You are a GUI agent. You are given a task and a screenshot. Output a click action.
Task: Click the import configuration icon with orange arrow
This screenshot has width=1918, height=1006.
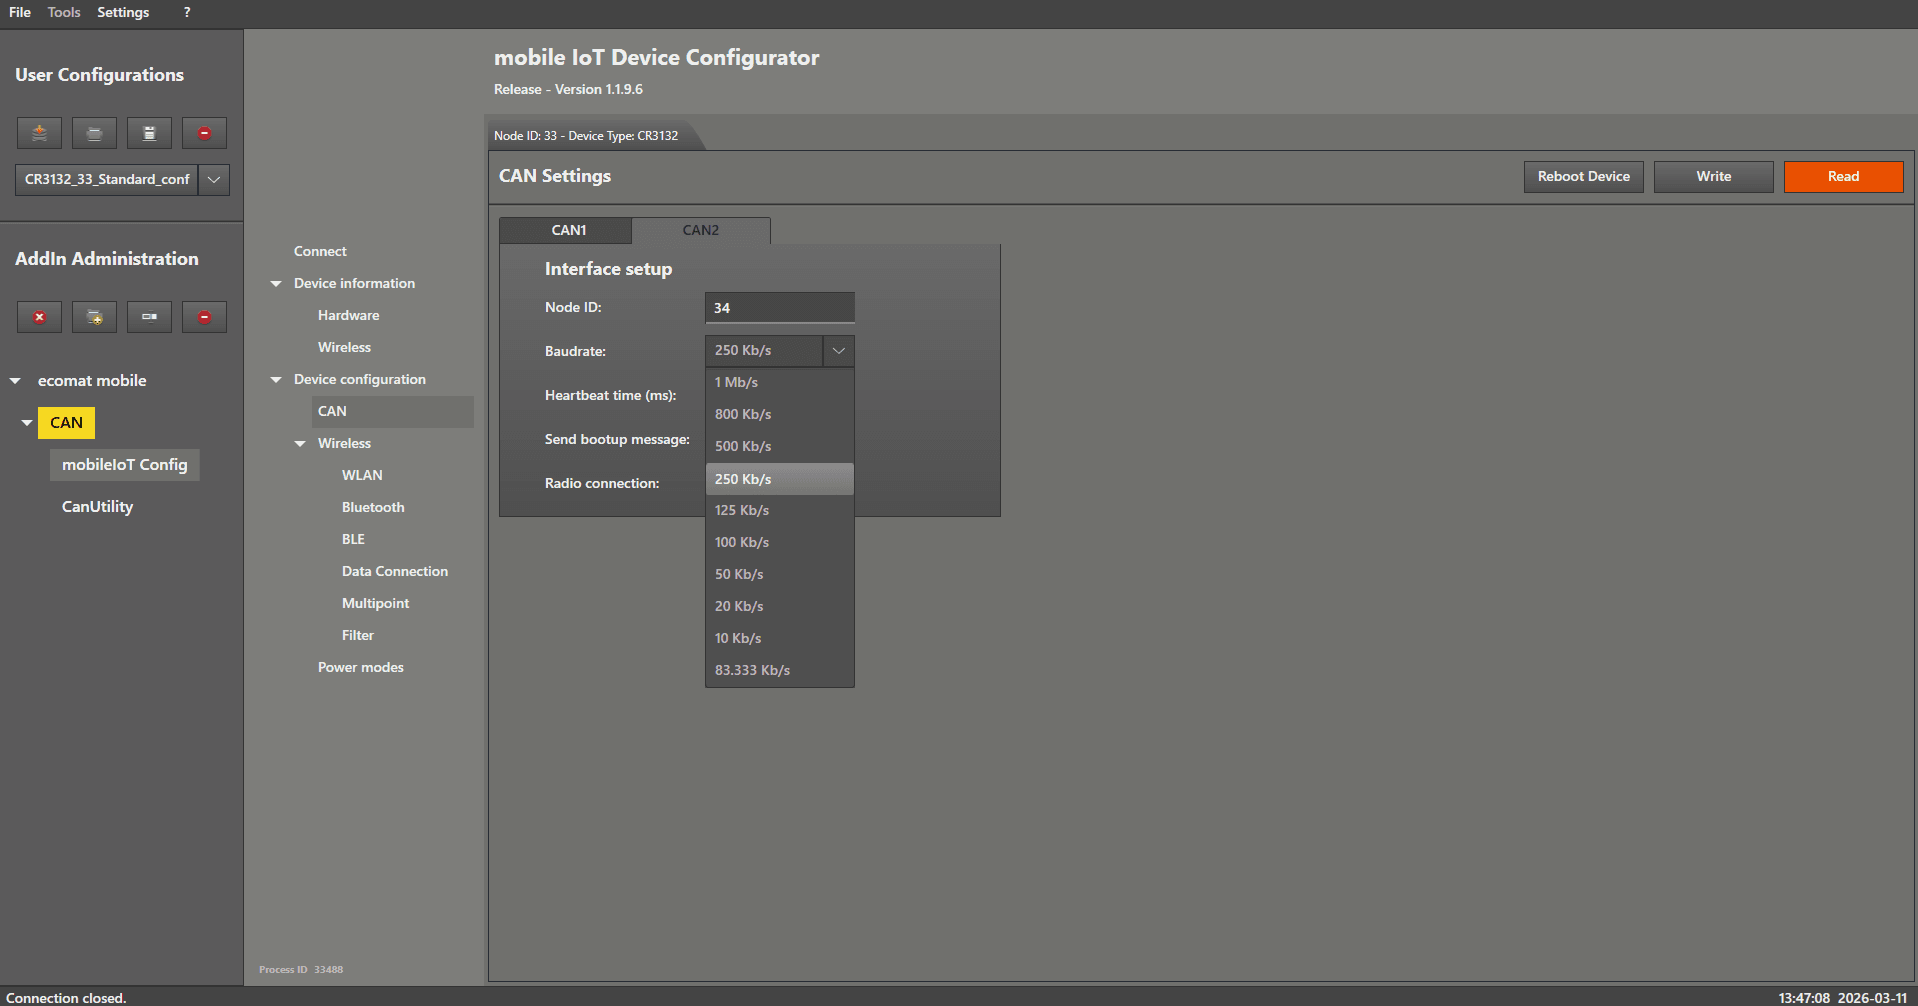point(39,133)
